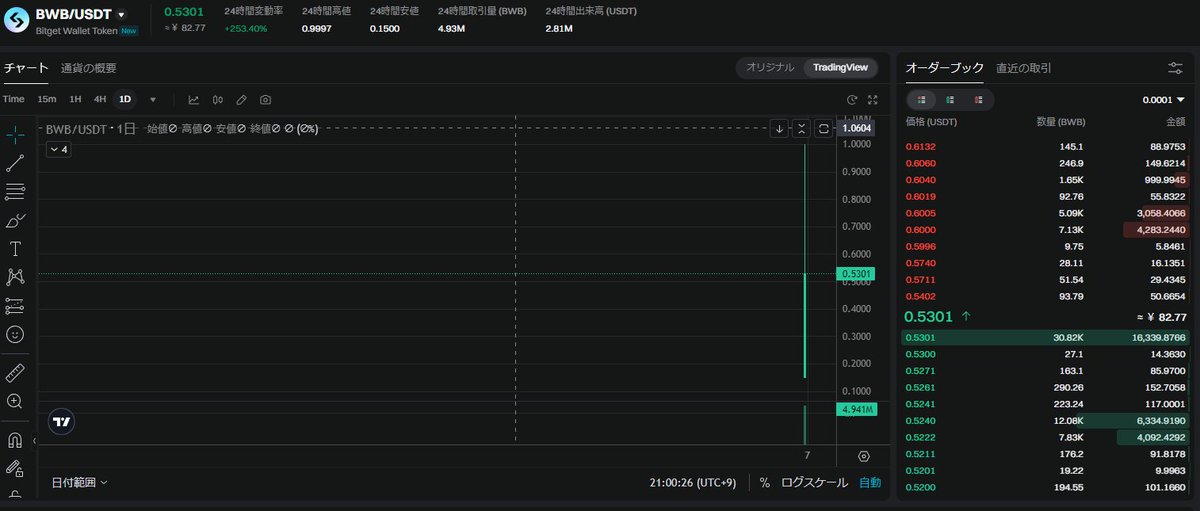Click buy order price 0.5301 row
Image resolution: width=1200 pixels, height=511 pixels.
coord(1046,338)
